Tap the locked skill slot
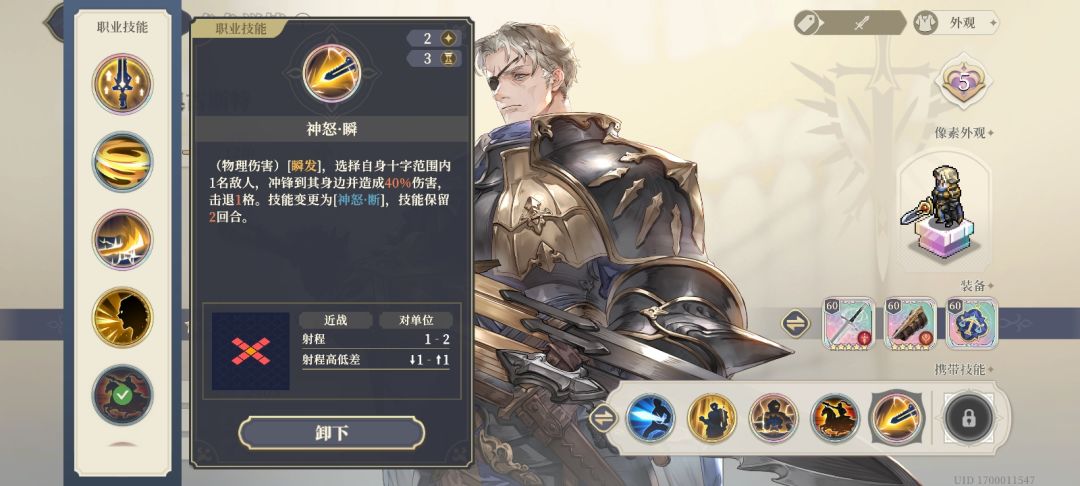Image resolution: width=1080 pixels, height=486 pixels. point(969,418)
